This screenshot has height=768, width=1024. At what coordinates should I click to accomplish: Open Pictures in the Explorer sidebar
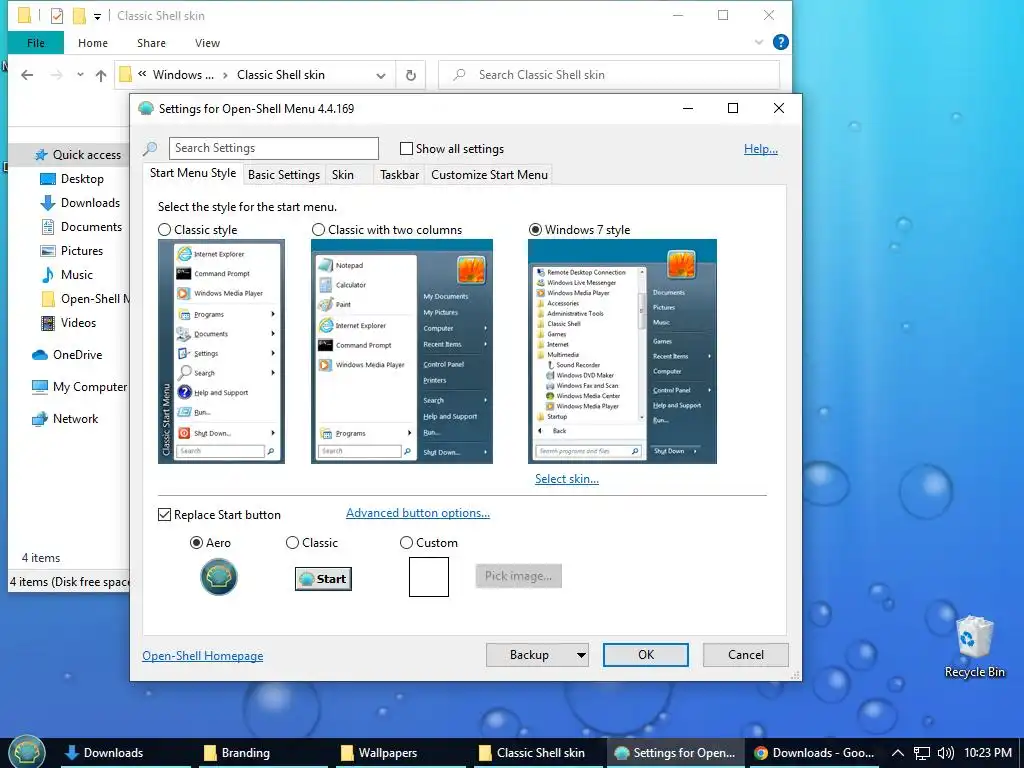pos(72,251)
